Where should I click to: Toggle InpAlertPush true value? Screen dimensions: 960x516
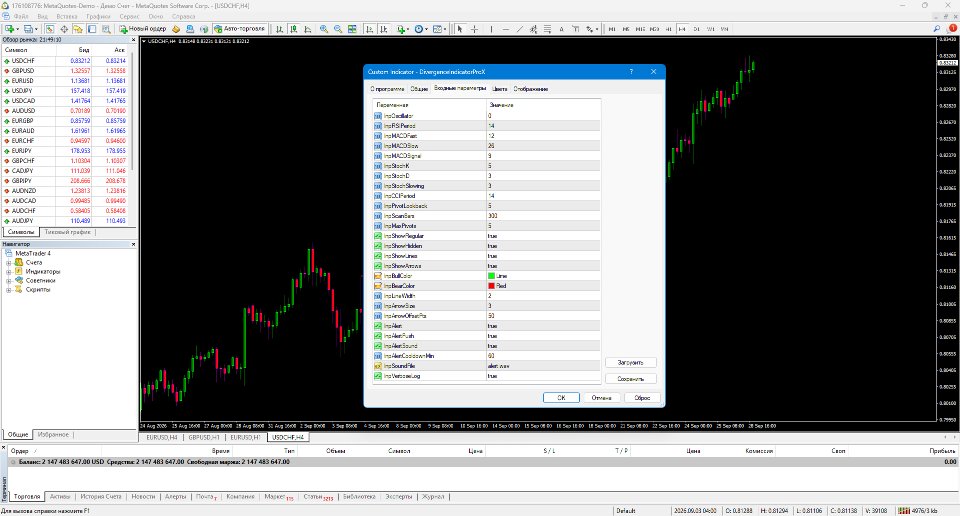pos(543,336)
